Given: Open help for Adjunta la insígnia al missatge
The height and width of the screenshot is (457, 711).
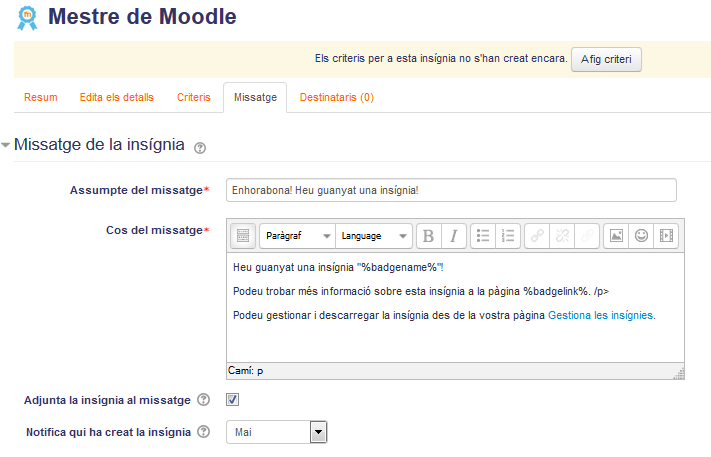Looking at the screenshot, I should pos(204,399).
